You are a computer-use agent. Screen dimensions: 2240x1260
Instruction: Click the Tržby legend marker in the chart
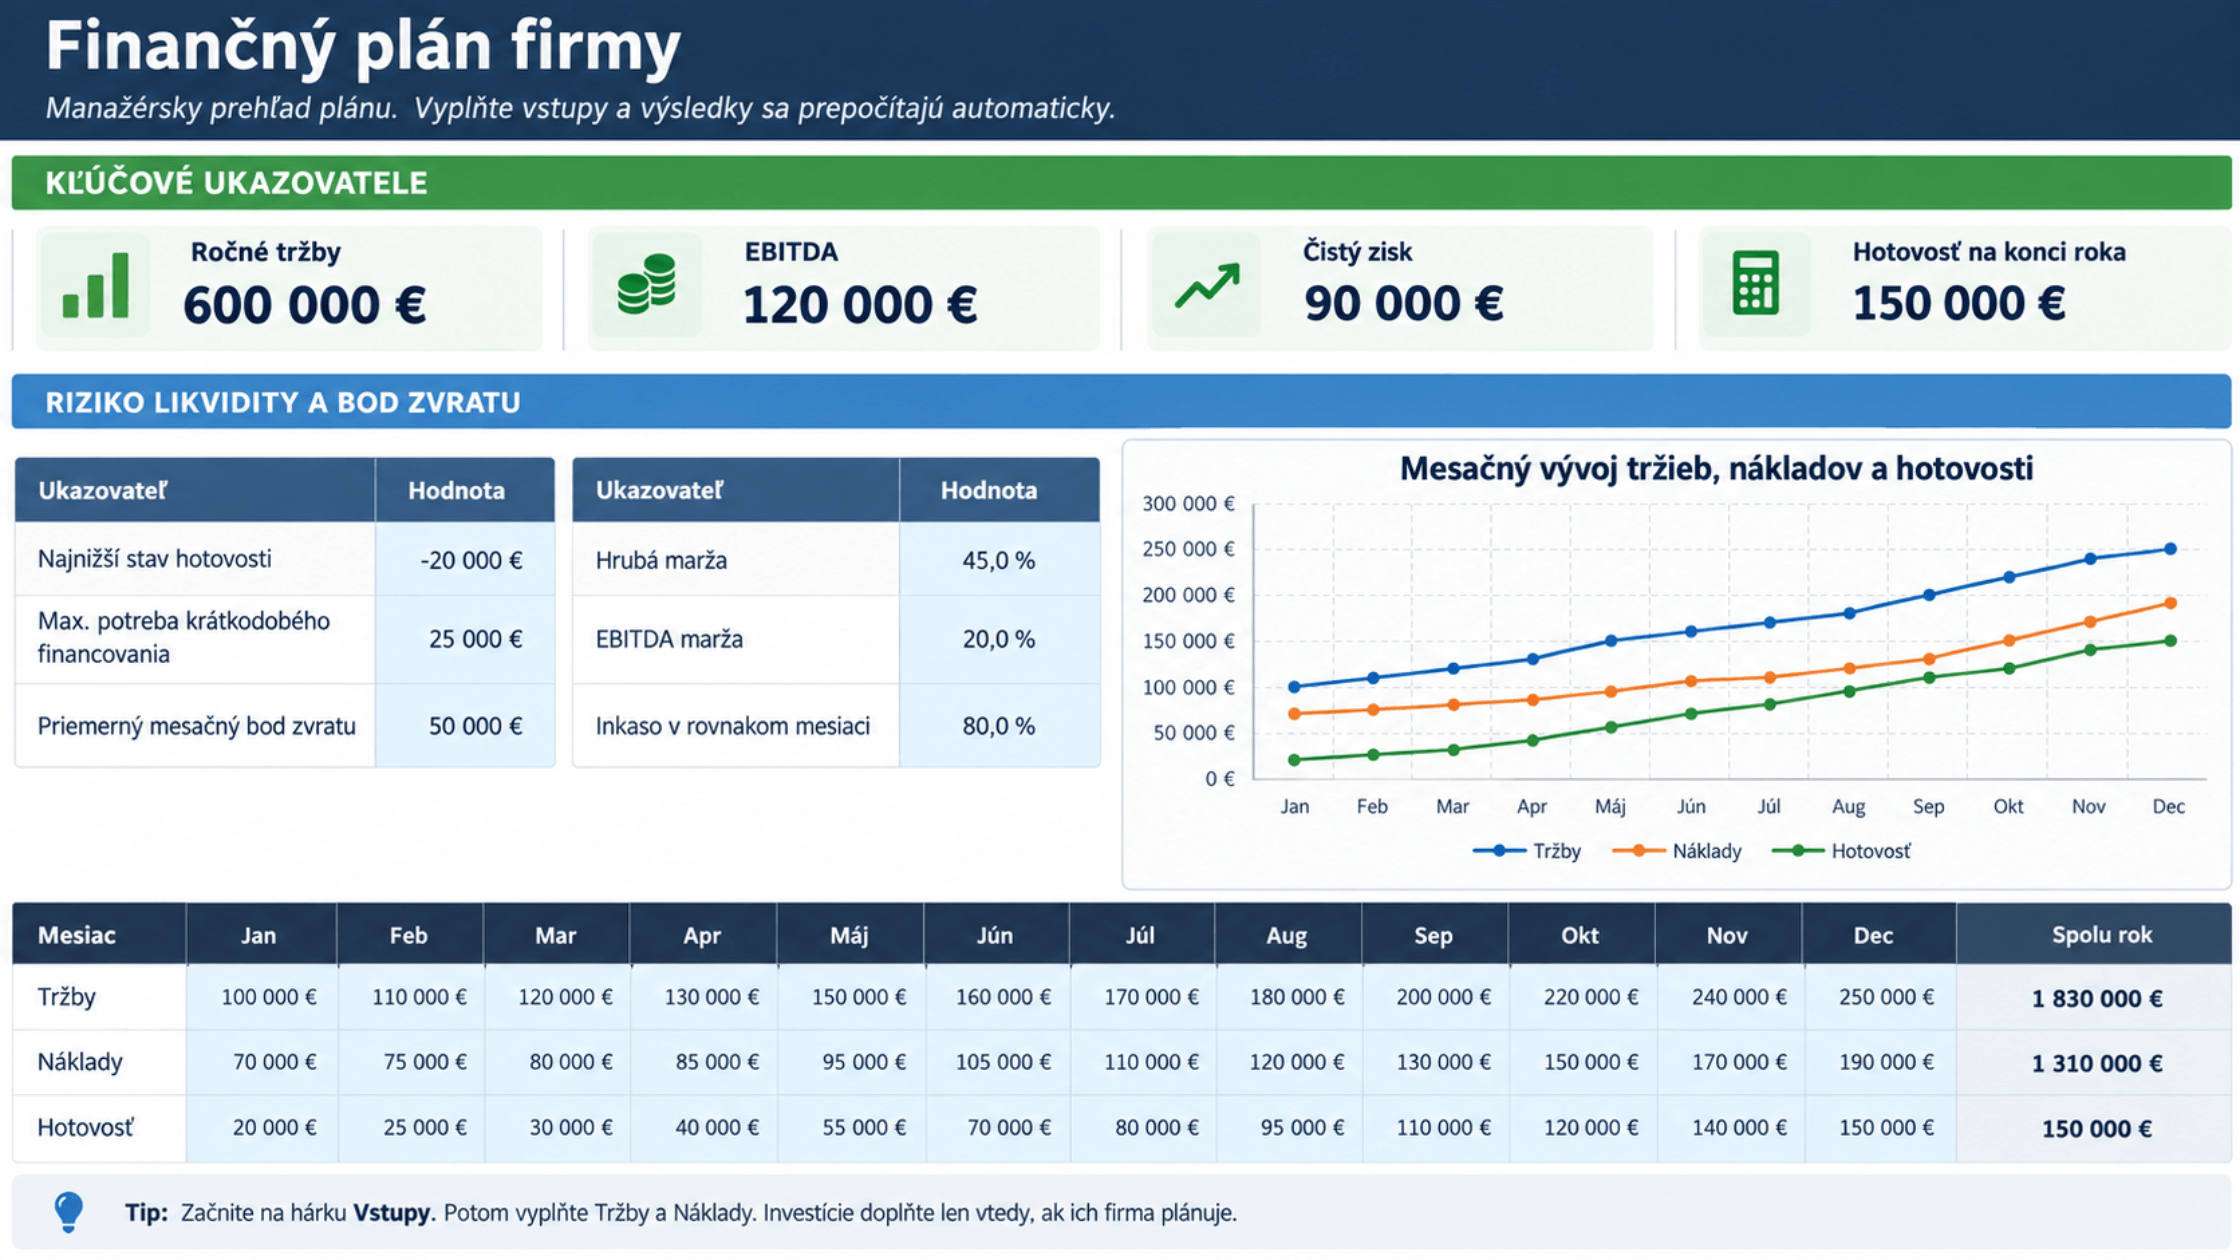(x=1498, y=851)
